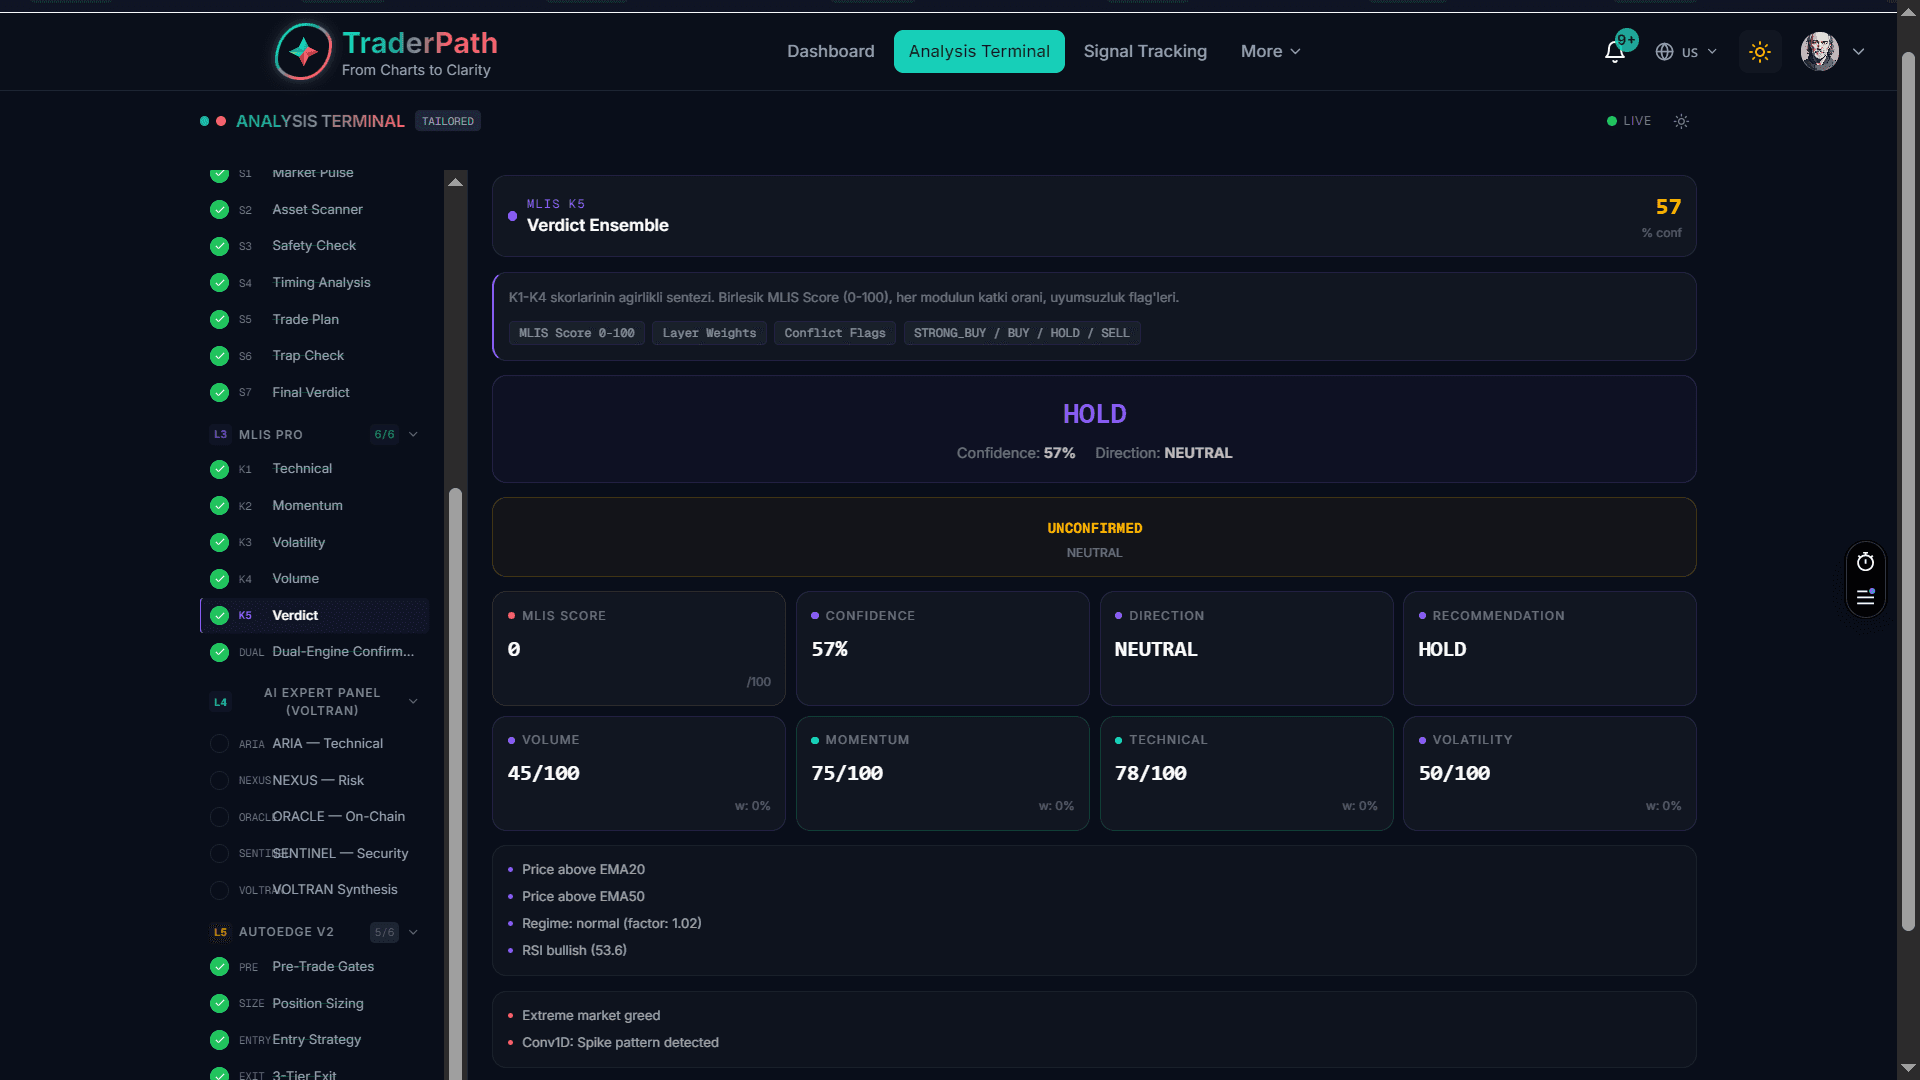Click the UNCONFIRMED banner
The height and width of the screenshot is (1080, 1920).
(1094, 537)
